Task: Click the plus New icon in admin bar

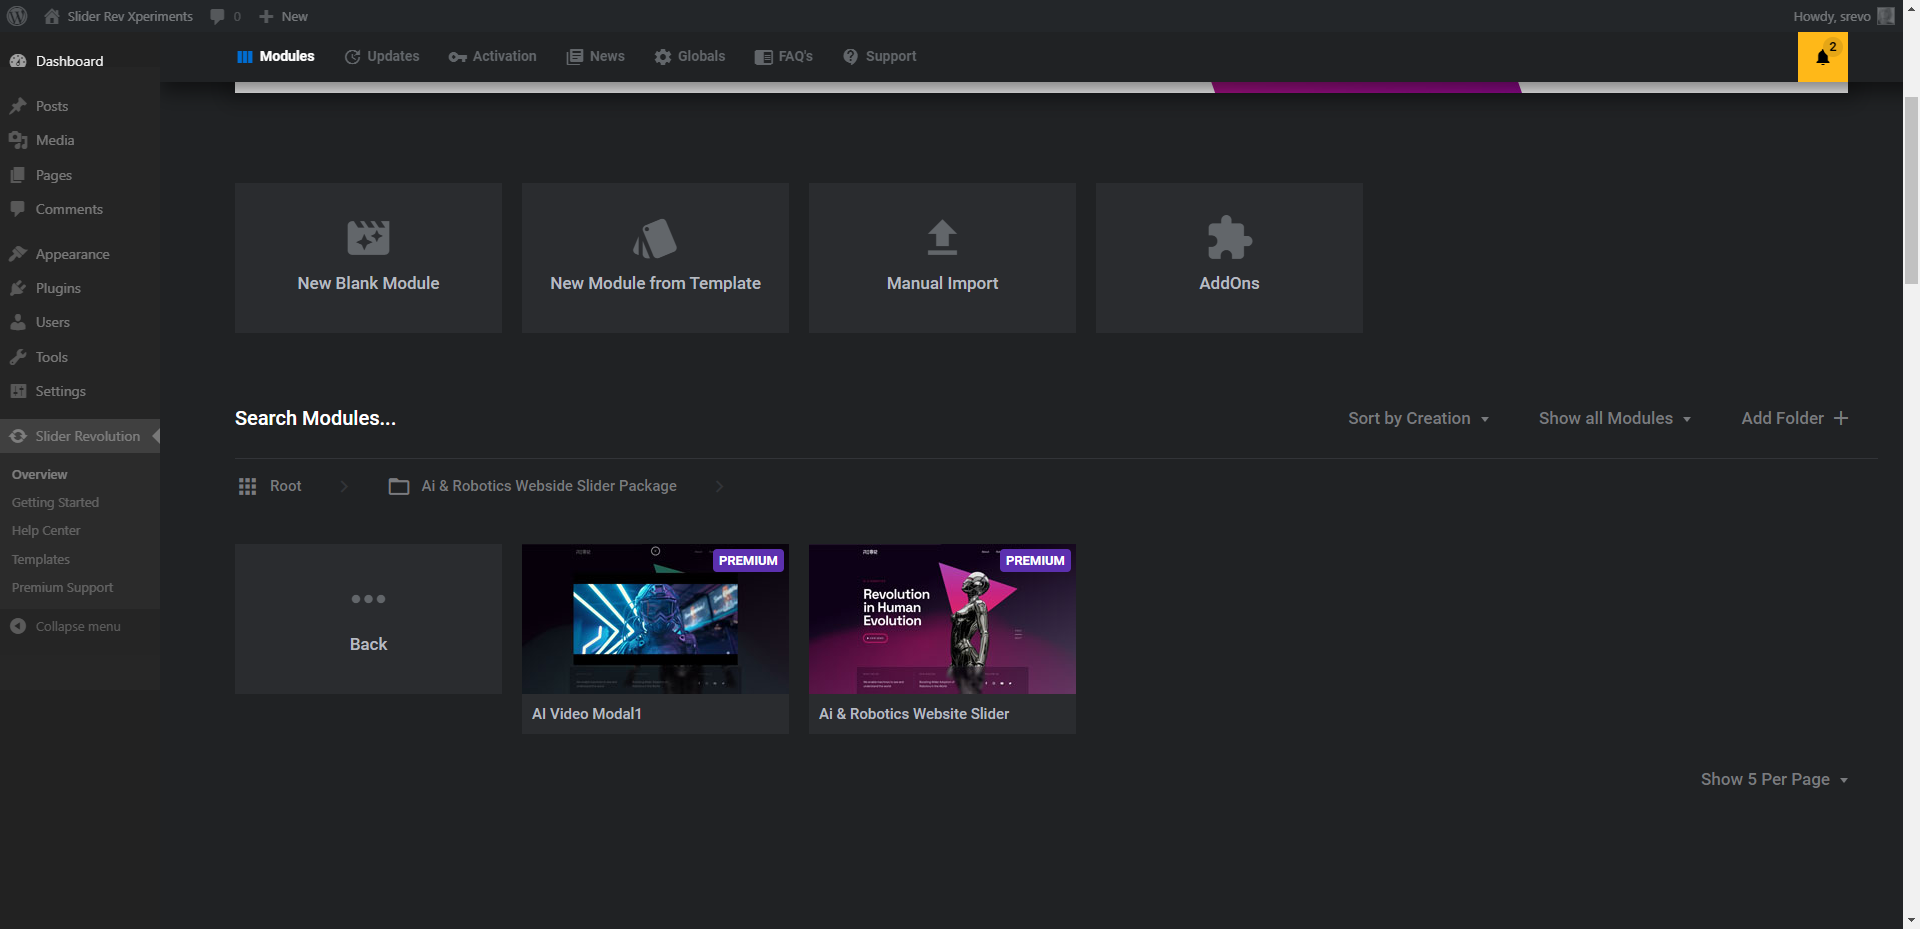Action: pos(266,16)
